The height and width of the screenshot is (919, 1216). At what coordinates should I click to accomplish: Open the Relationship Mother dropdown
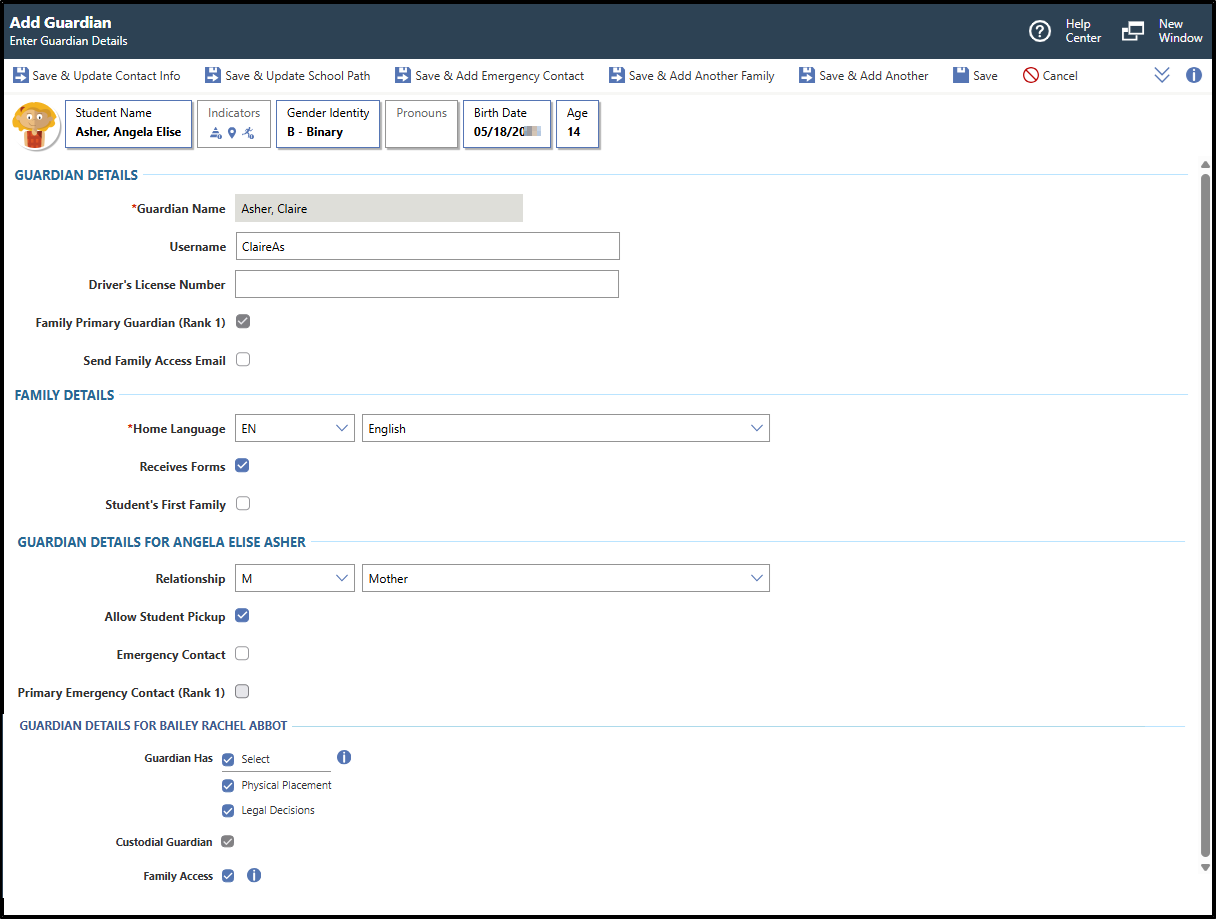coord(566,579)
